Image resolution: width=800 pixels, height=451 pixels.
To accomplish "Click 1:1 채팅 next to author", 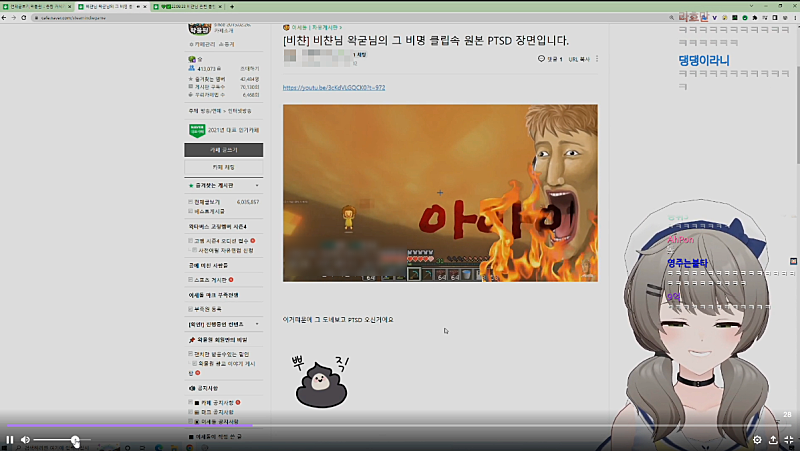I will point(360,54).
